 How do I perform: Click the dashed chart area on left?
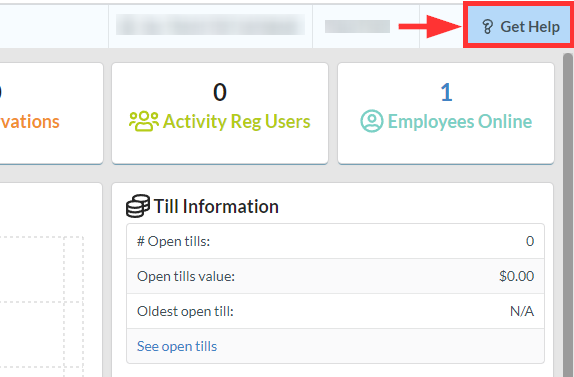tap(42, 306)
